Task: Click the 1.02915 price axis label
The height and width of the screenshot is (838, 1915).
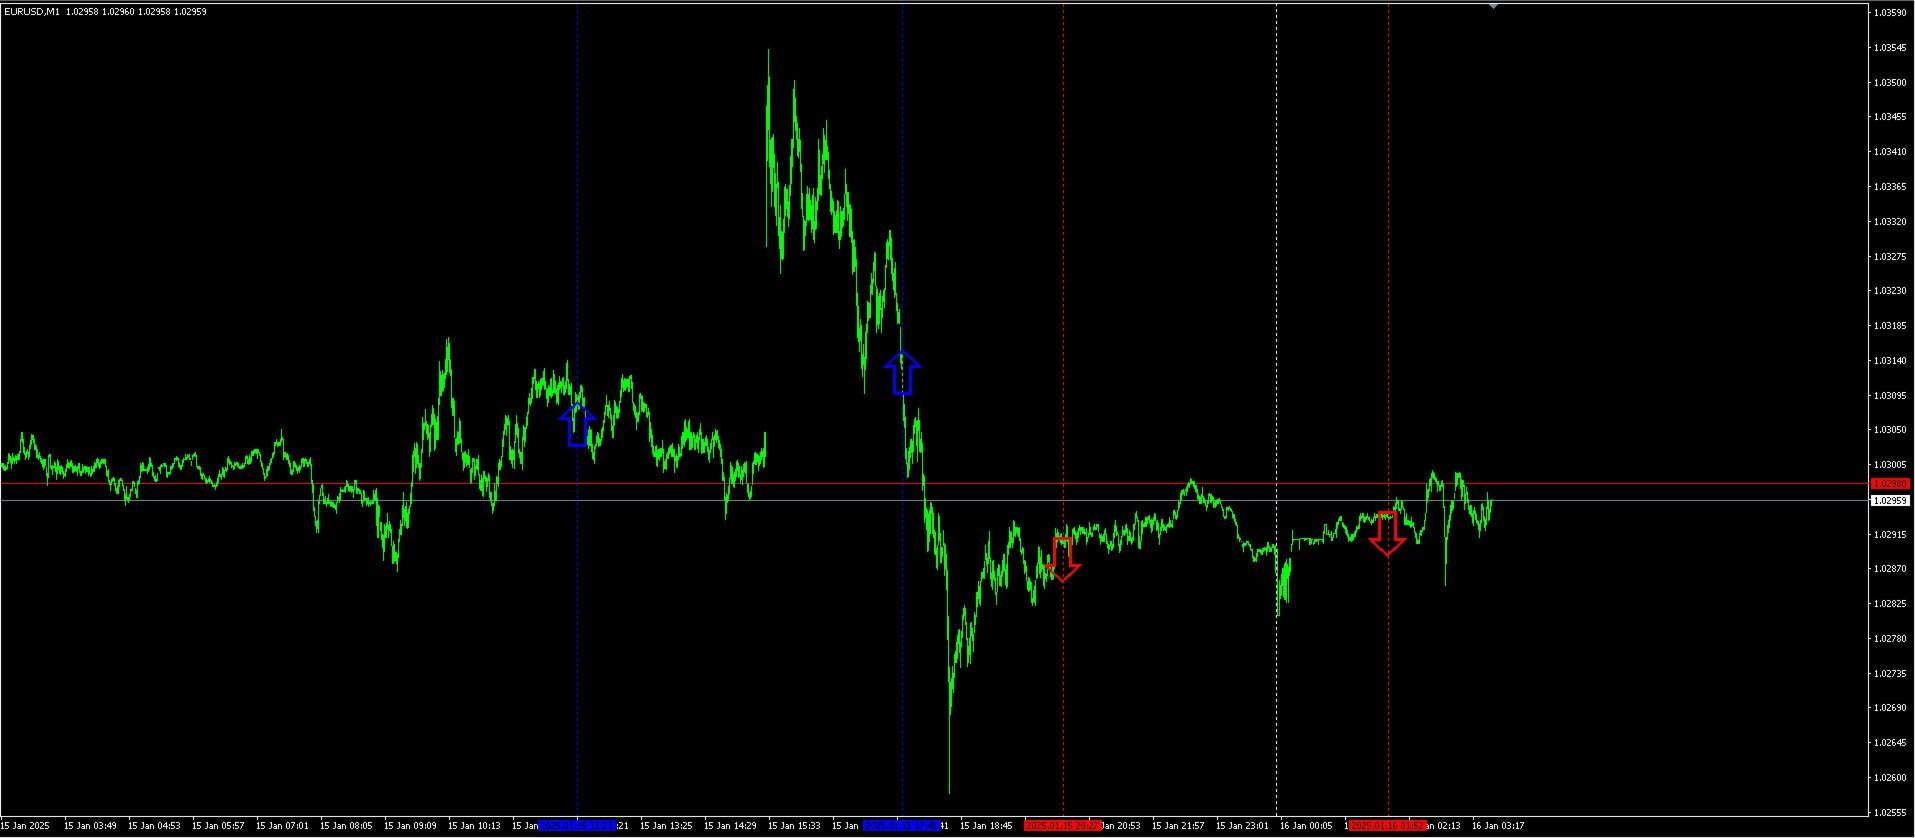Action: point(1890,535)
